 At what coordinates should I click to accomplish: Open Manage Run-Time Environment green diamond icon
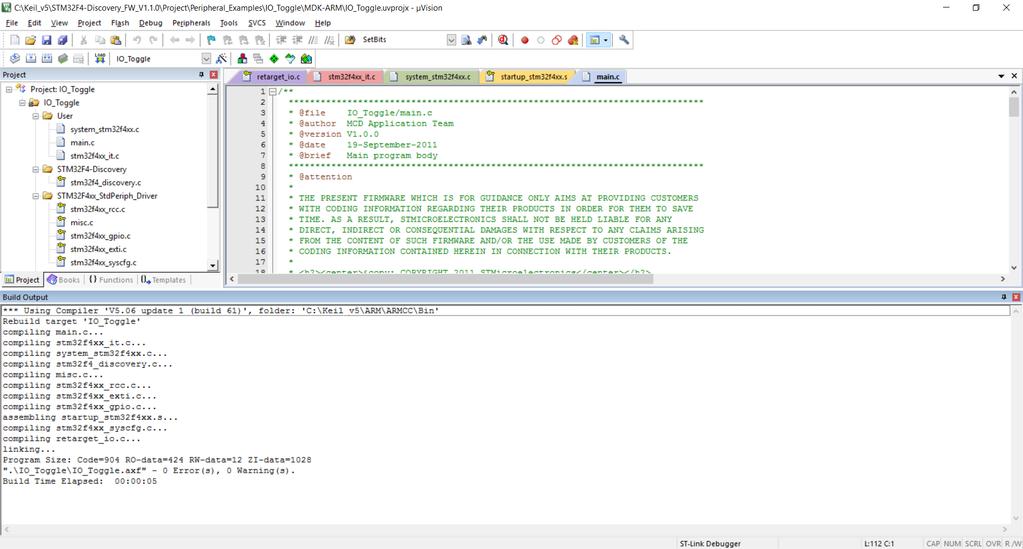pos(274,59)
